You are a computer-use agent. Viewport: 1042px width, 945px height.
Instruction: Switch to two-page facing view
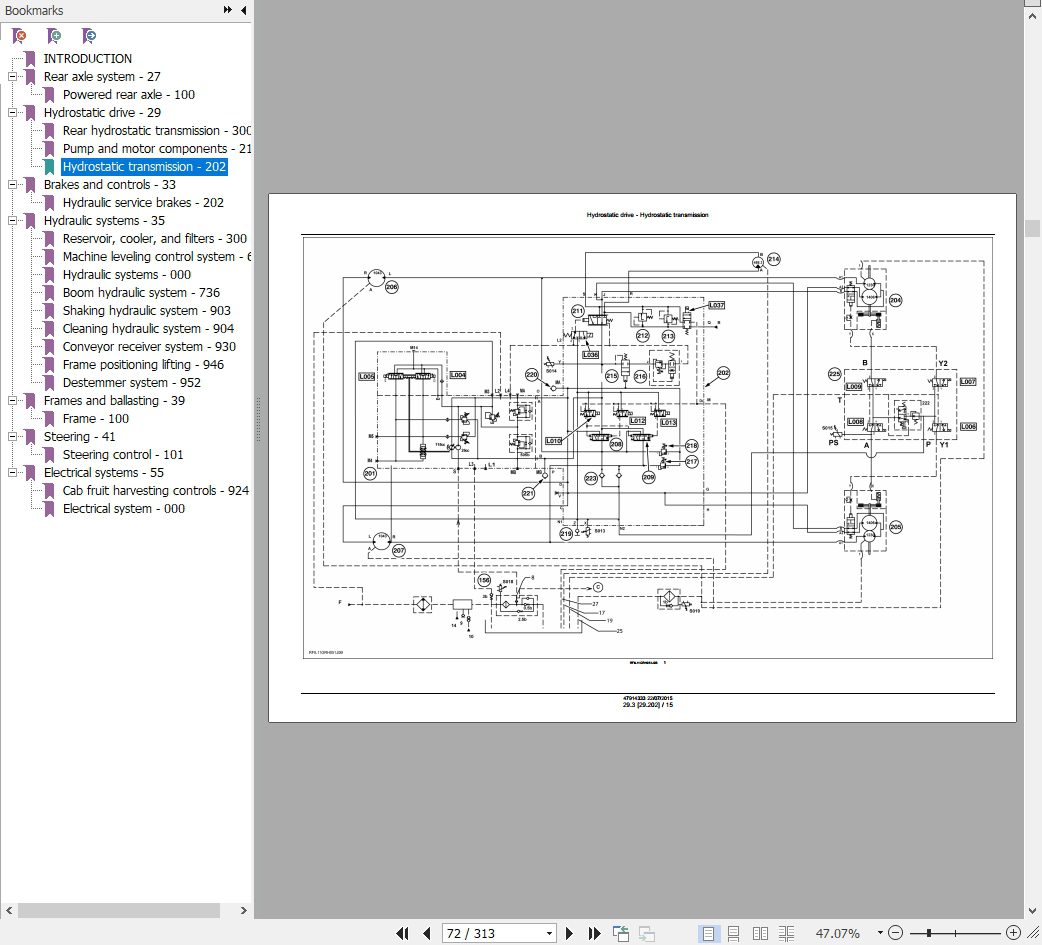tap(760, 932)
